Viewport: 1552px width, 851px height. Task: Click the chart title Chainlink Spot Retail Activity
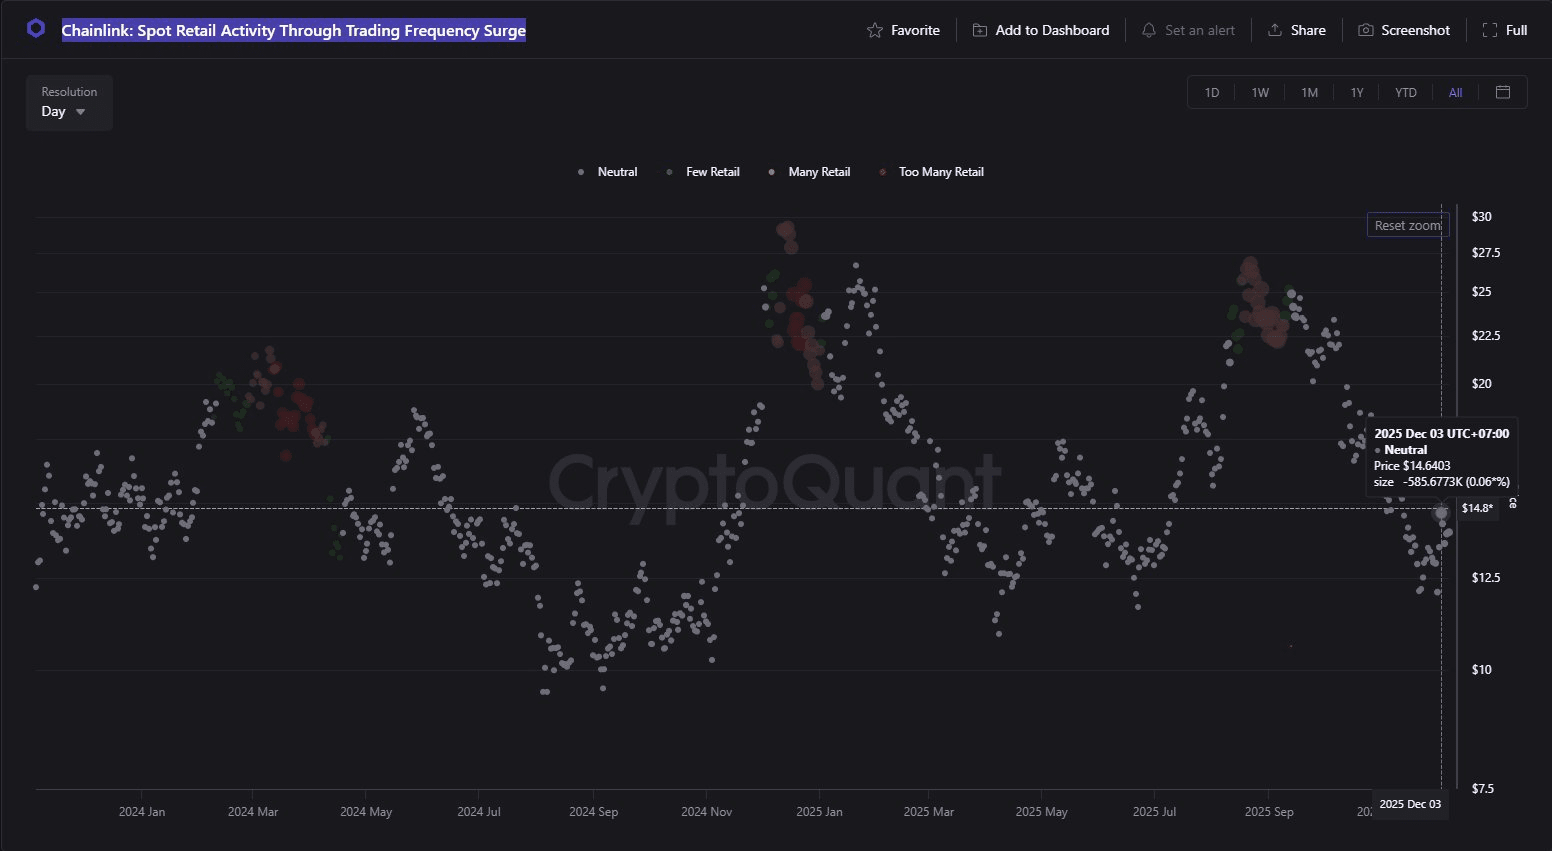(293, 30)
